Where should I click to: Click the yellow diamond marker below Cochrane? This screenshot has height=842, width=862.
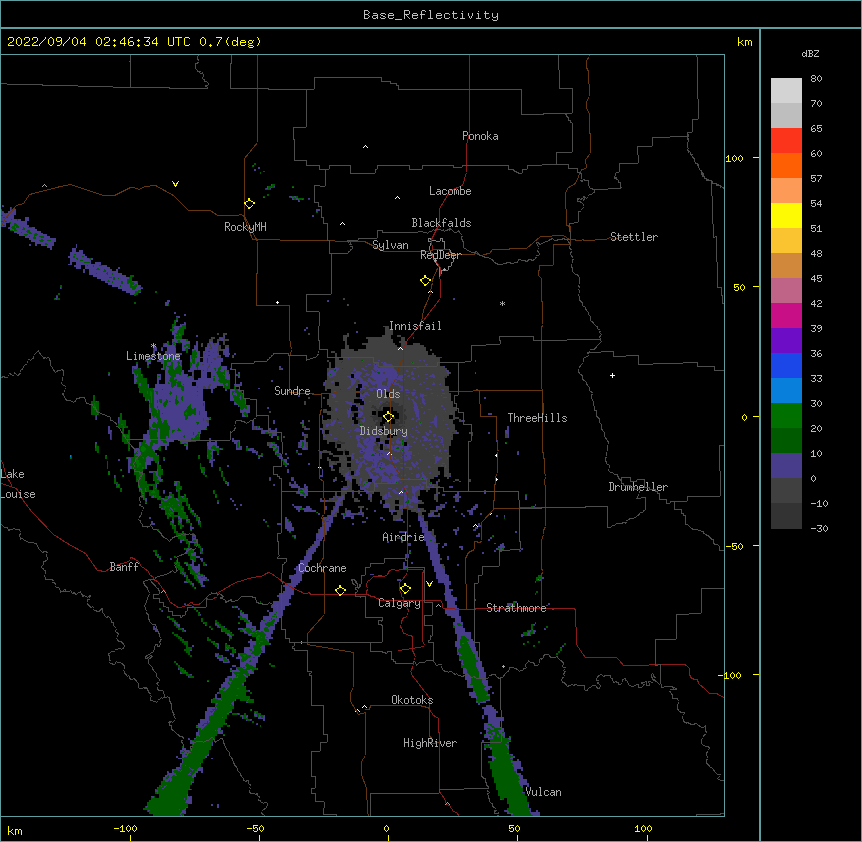pyautogui.click(x=340, y=590)
